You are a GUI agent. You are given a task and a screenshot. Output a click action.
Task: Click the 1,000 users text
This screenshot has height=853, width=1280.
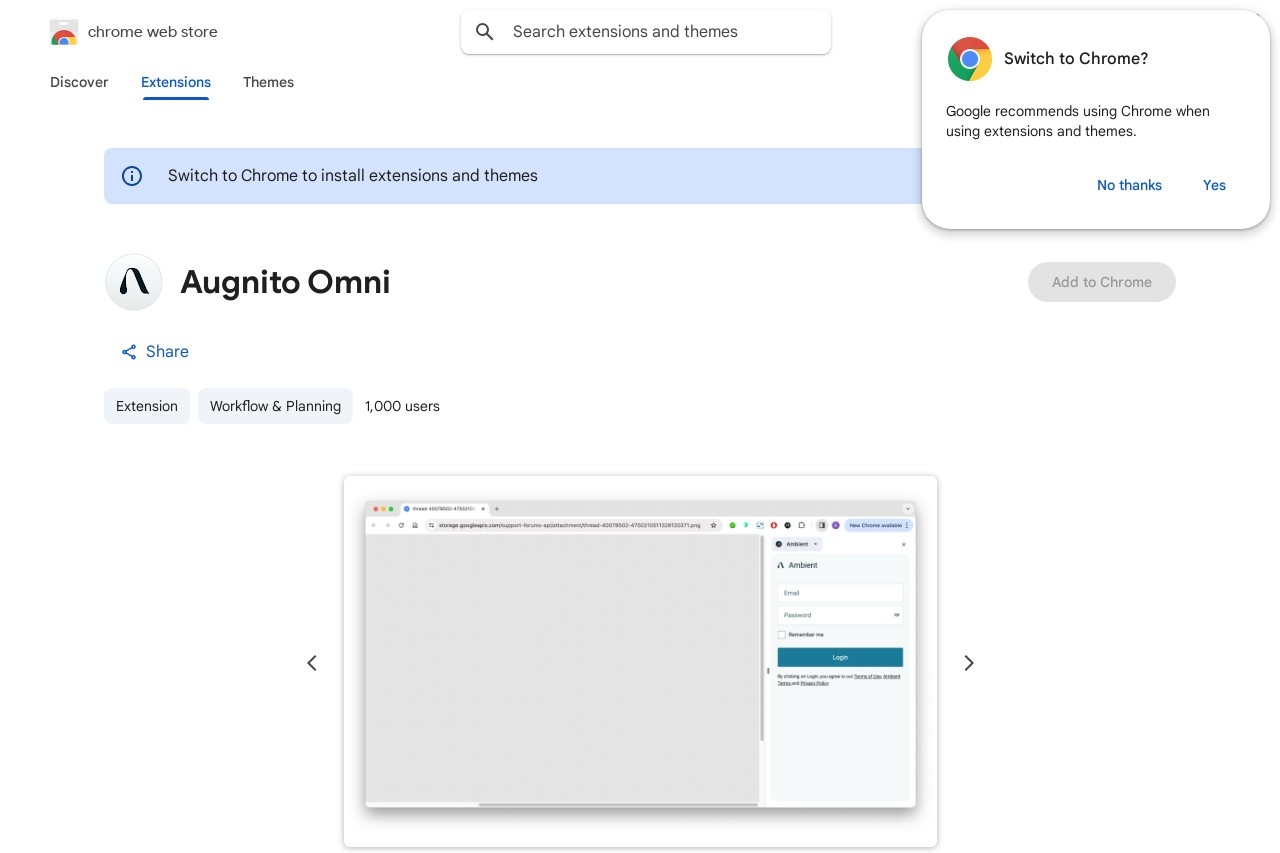click(x=402, y=406)
